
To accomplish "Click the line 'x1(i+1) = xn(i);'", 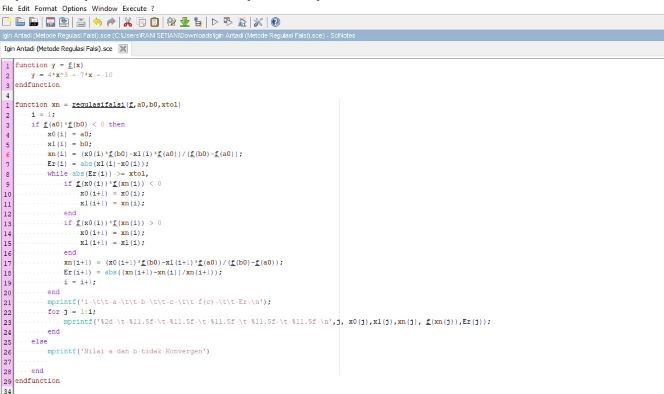I will tap(112, 203).
